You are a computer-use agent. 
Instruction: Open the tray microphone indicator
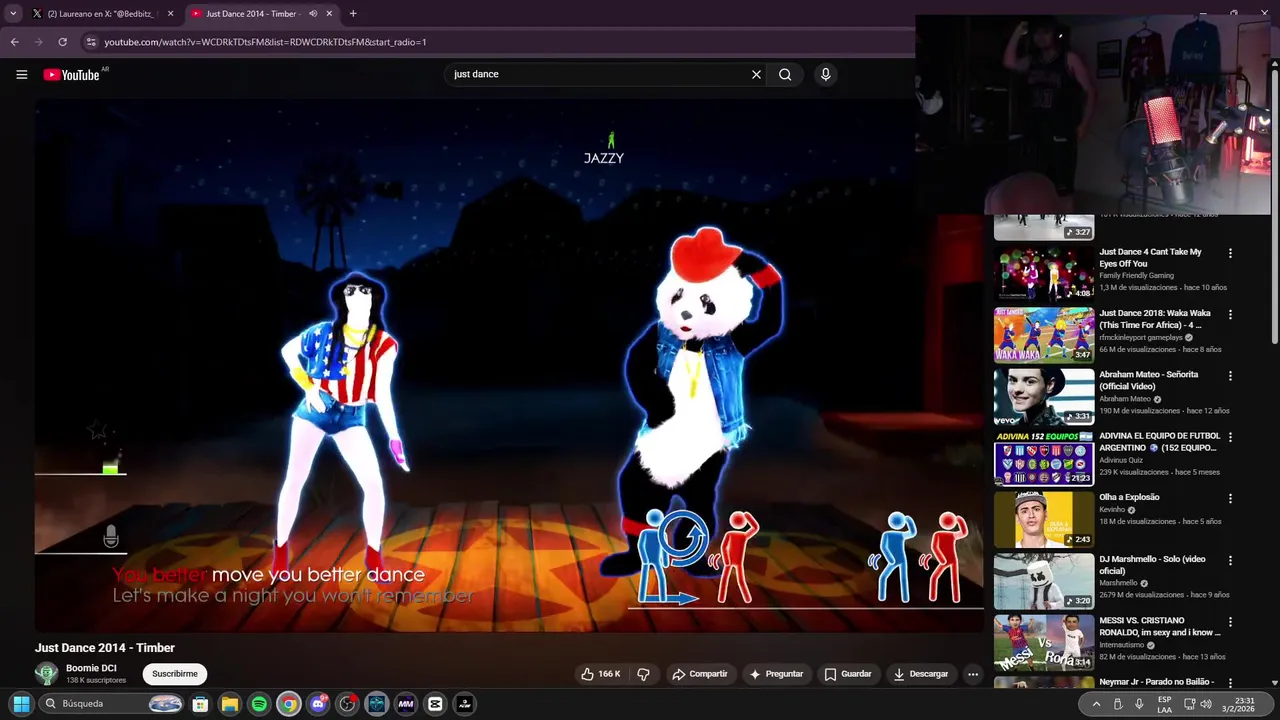coord(1139,704)
